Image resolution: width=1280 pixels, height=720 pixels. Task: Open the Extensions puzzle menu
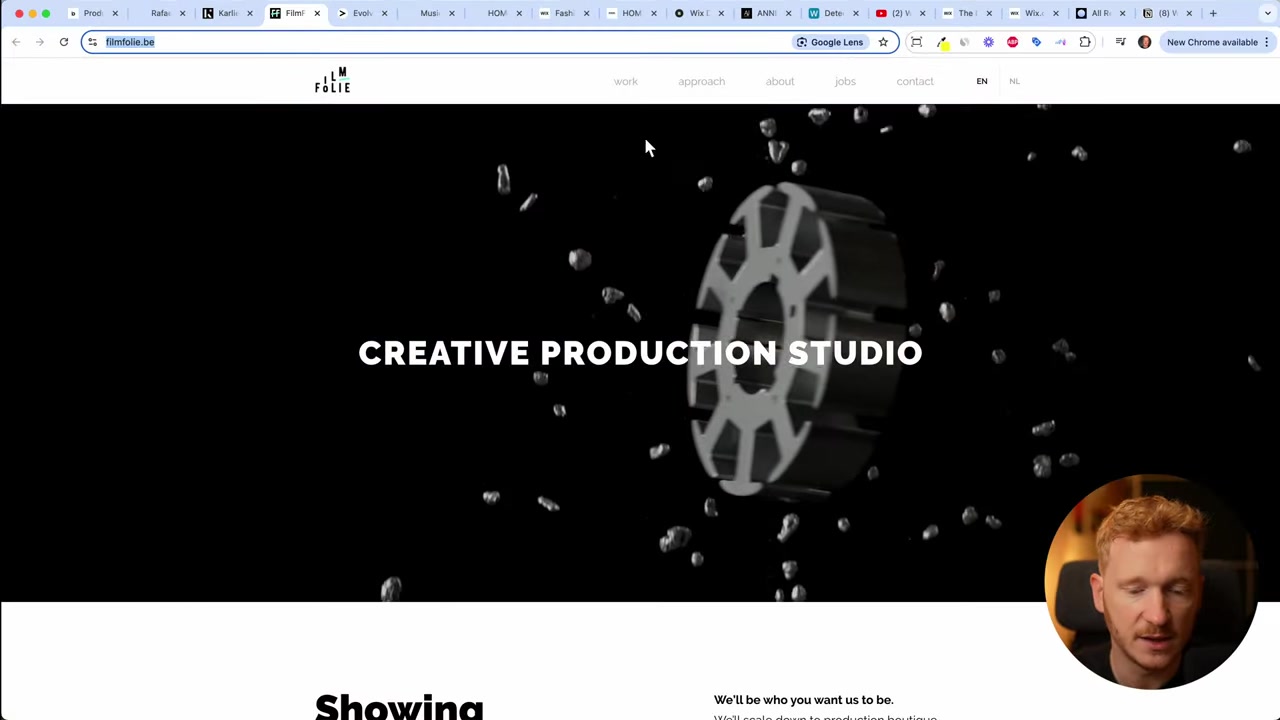click(1085, 42)
